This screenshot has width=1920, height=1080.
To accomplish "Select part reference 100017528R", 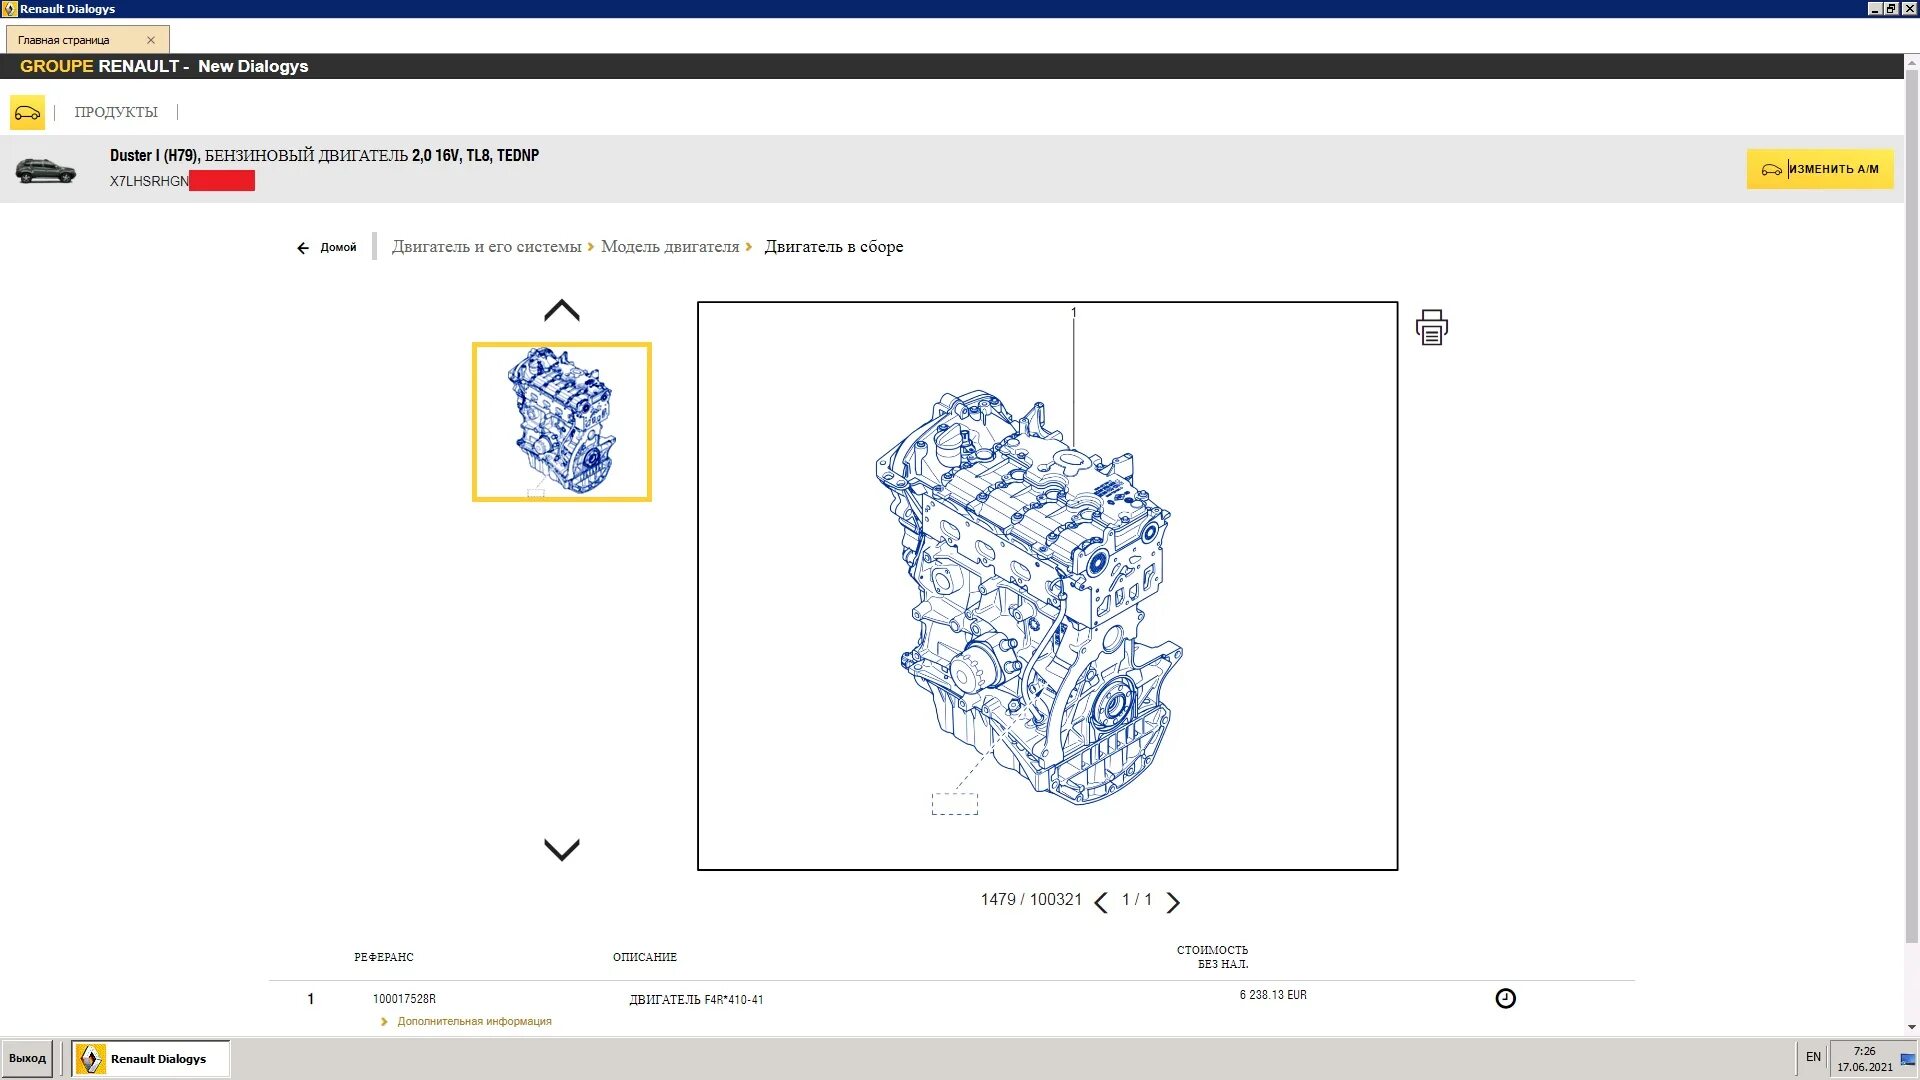I will pos(404,999).
